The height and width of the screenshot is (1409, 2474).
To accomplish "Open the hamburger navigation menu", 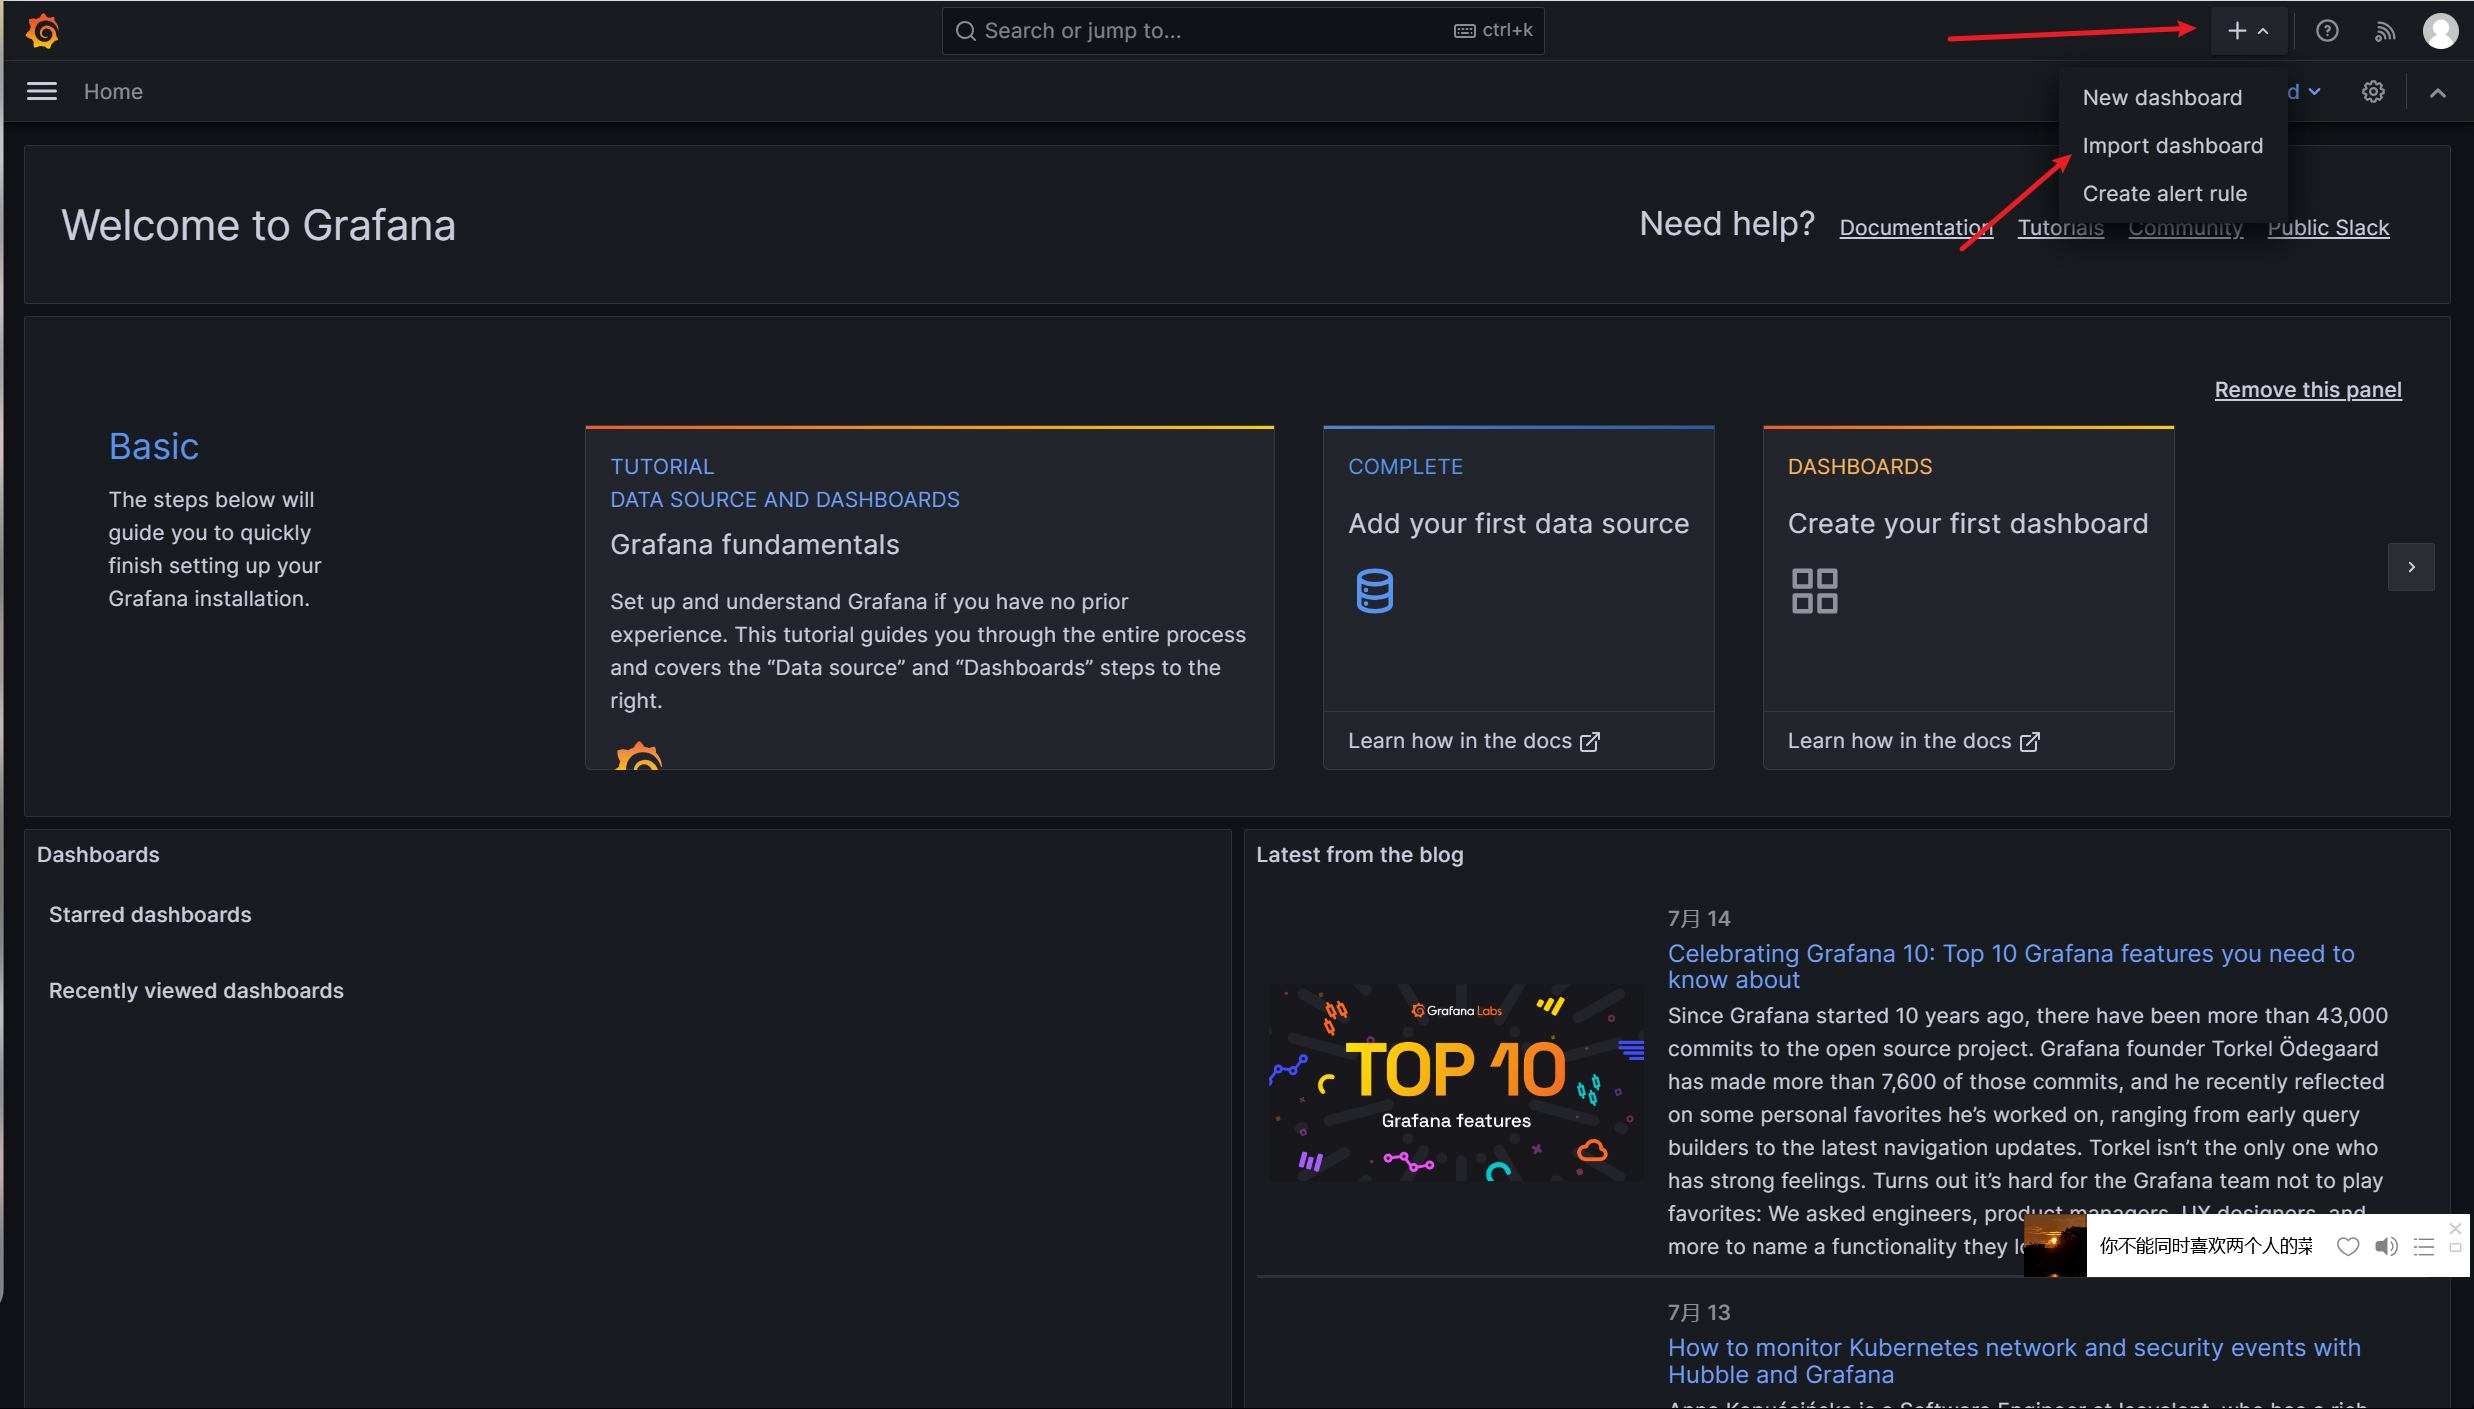I will point(41,92).
